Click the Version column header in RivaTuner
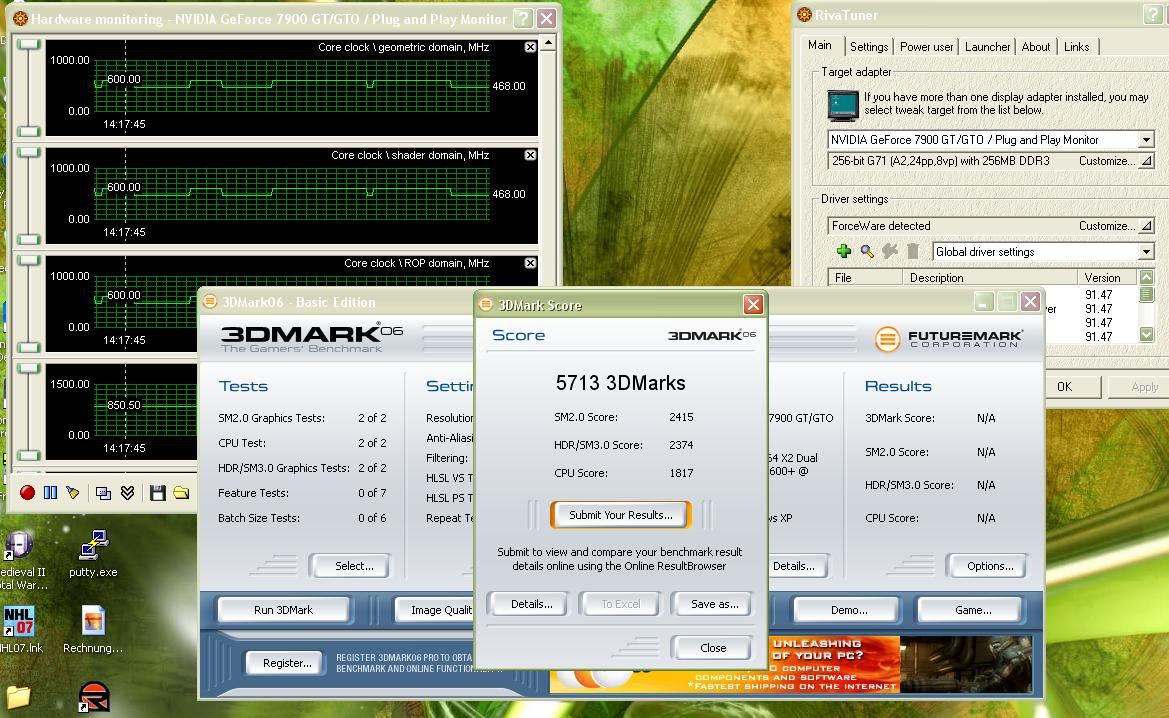The width and height of the screenshot is (1169, 718). pyautogui.click(x=1107, y=277)
